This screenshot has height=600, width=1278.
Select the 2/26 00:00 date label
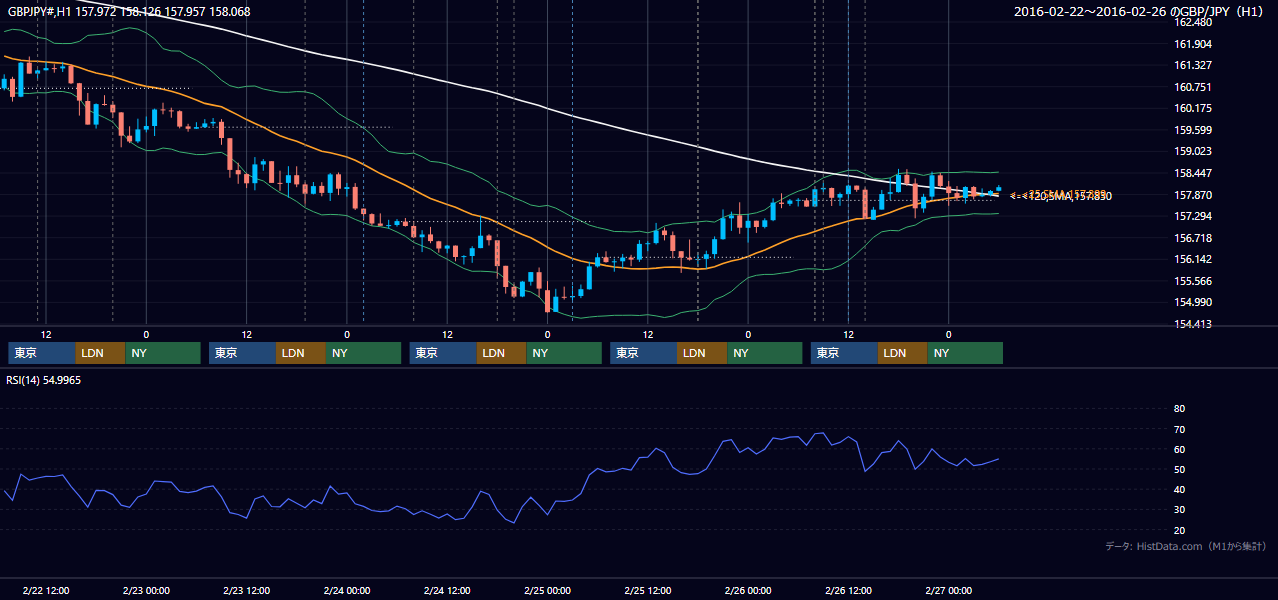[748, 590]
